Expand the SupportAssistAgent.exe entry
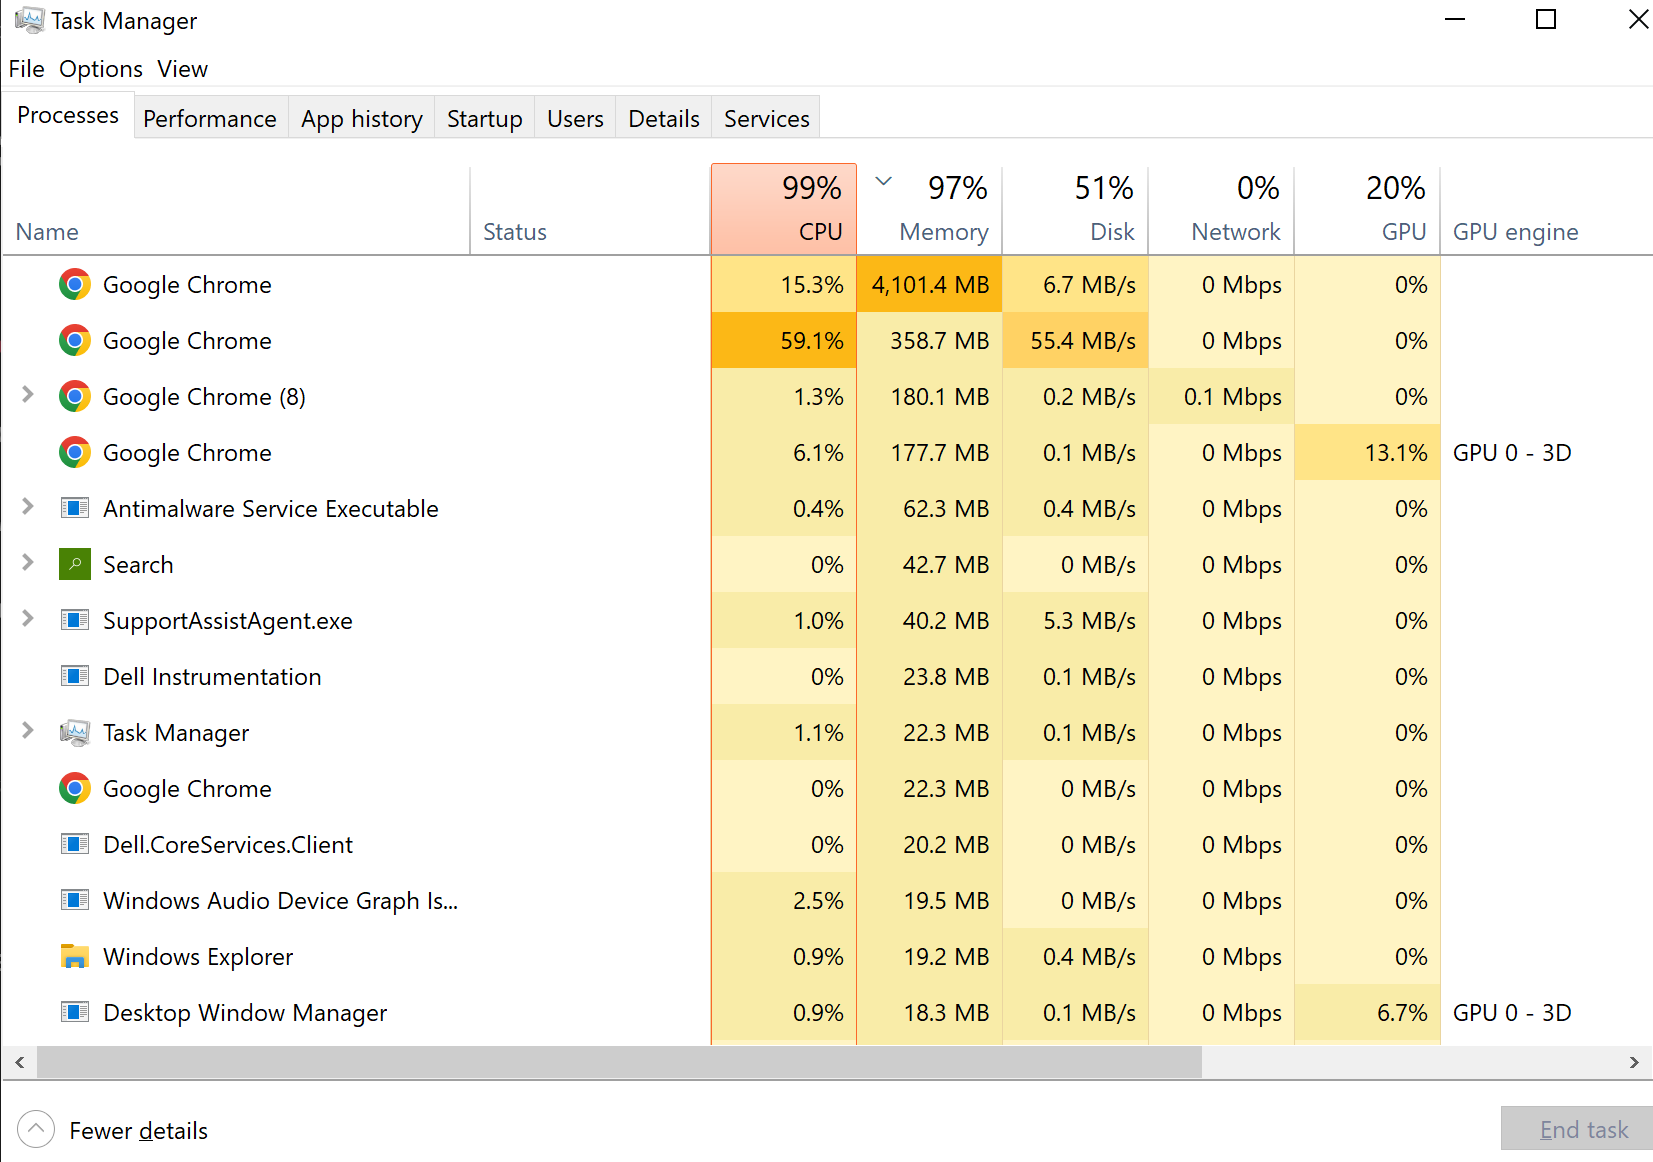1653x1162 pixels. [x=28, y=619]
